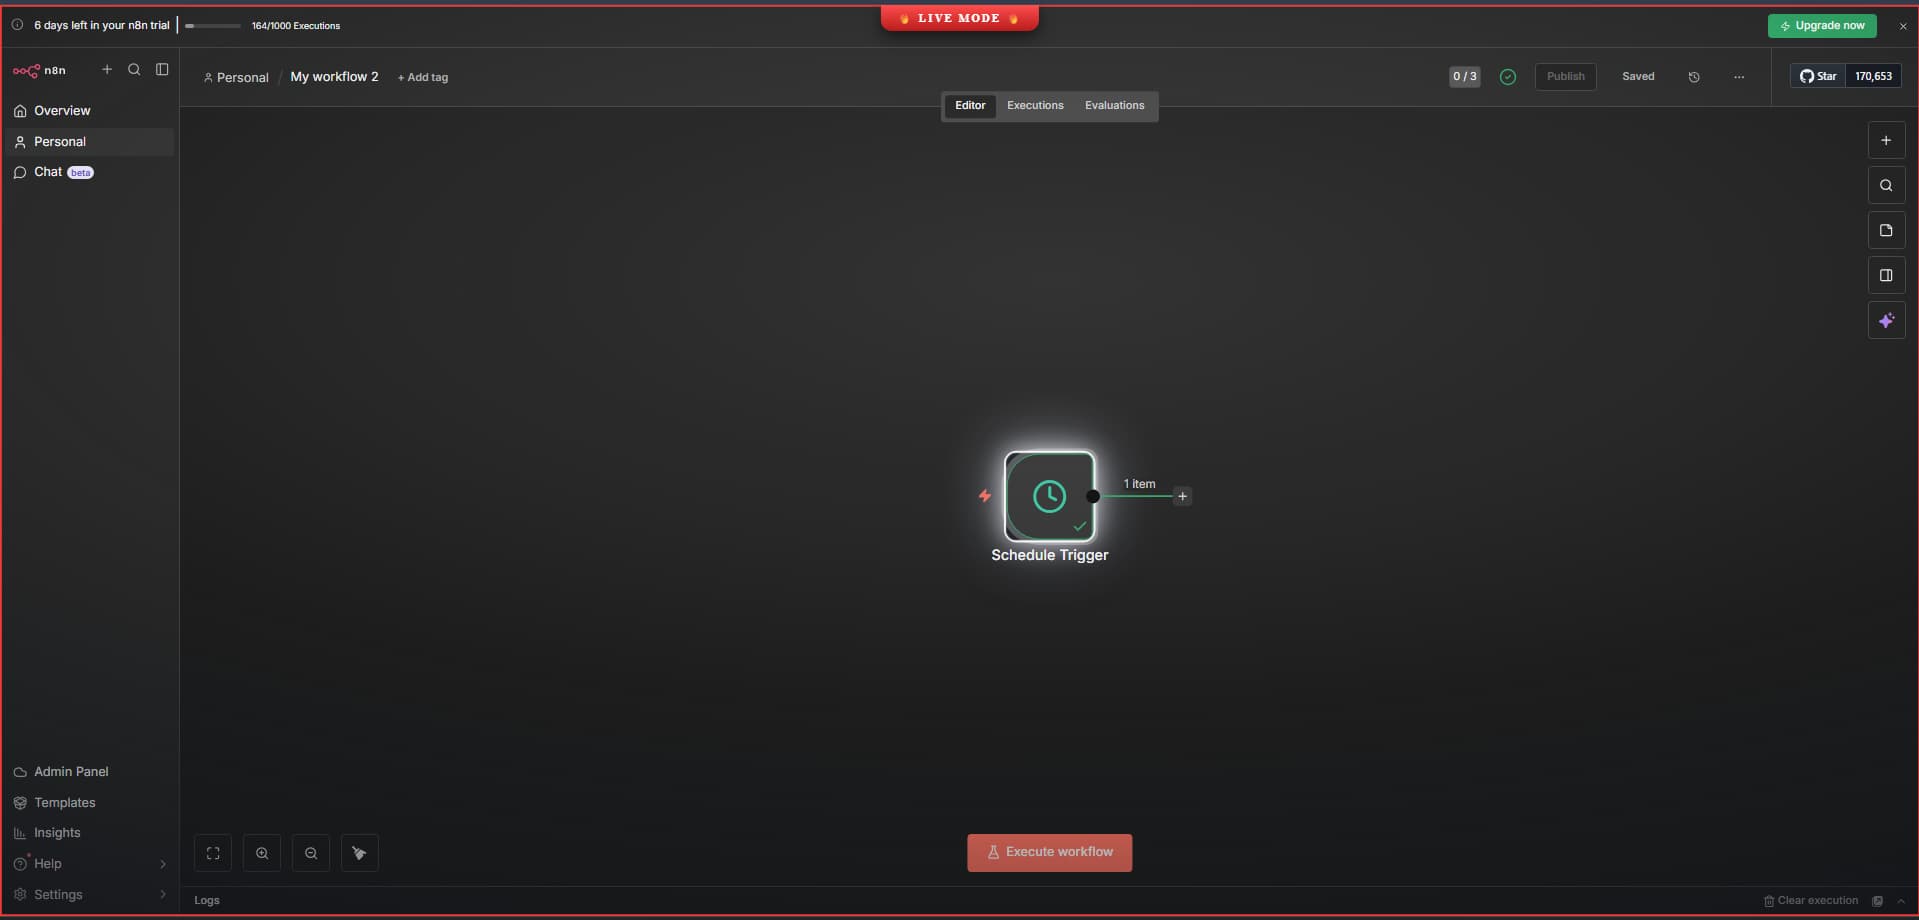The height and width of the screenshot is (920, 1919).
Task: Open node creator with canvas plus button
Action: point(1886,141)
